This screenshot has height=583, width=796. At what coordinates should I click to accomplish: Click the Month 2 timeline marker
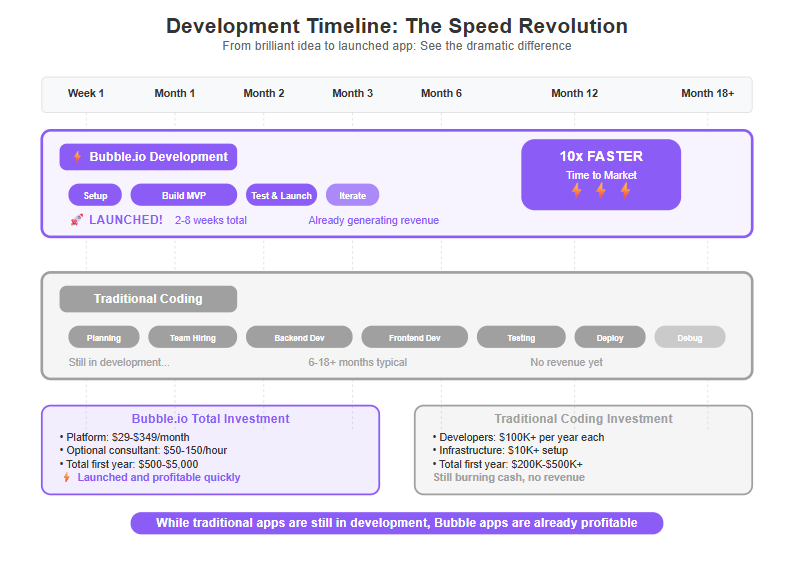[x=263, y=93]
